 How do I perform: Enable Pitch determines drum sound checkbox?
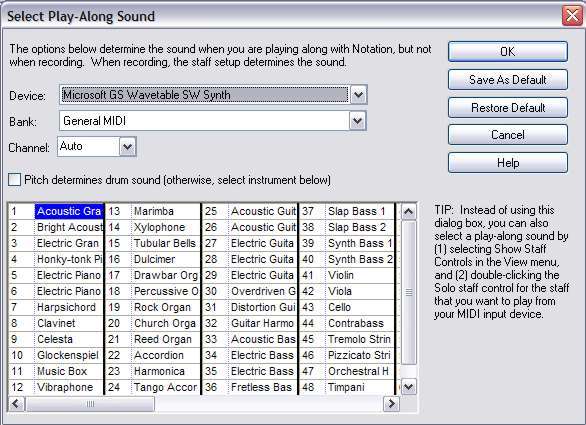point(15,180)
